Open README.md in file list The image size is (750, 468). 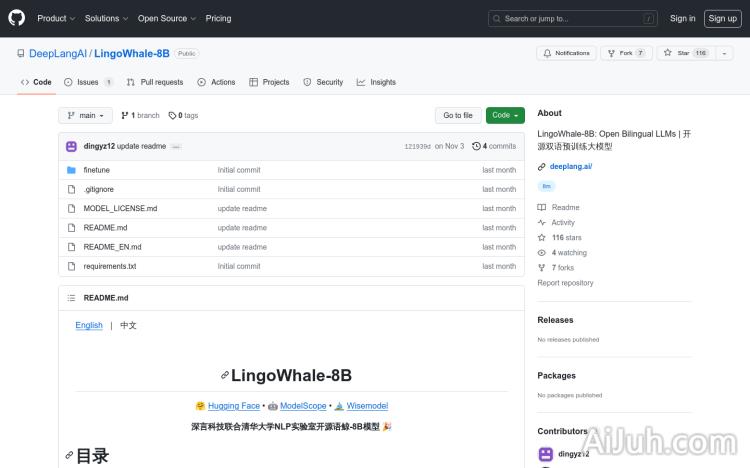(105, 227)
